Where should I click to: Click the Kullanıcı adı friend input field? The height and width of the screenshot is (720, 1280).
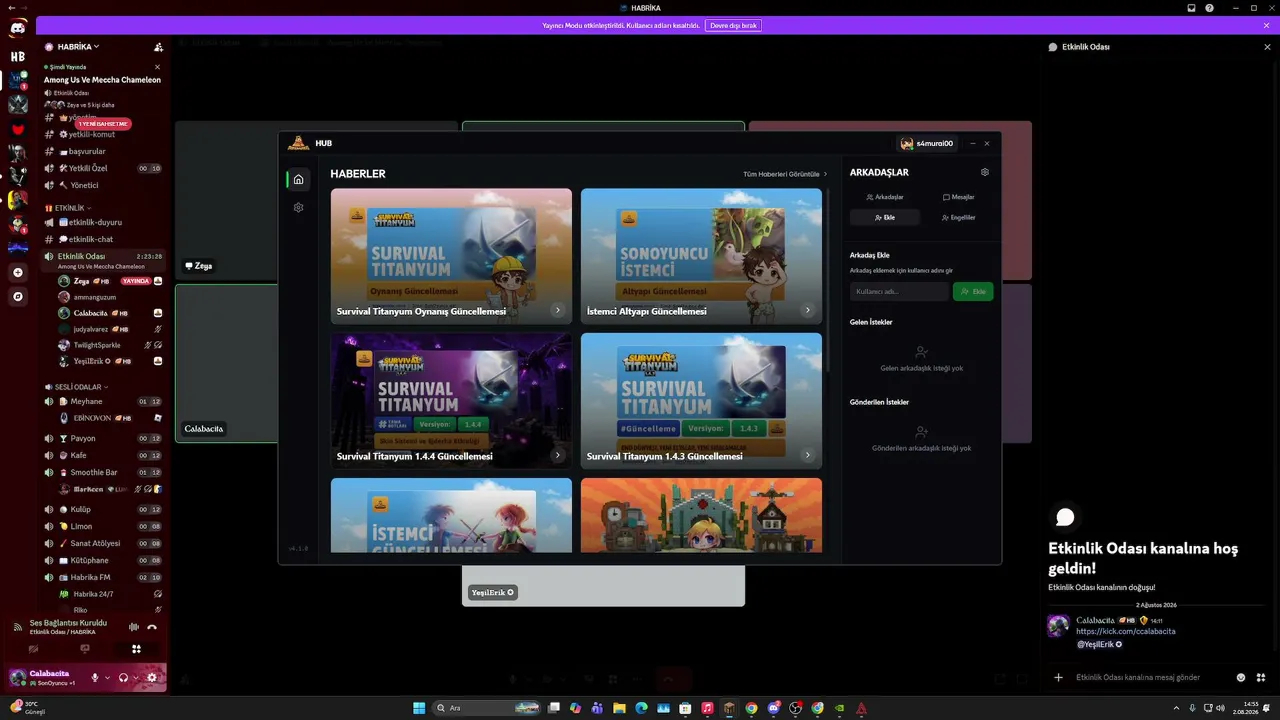[899, 291]
